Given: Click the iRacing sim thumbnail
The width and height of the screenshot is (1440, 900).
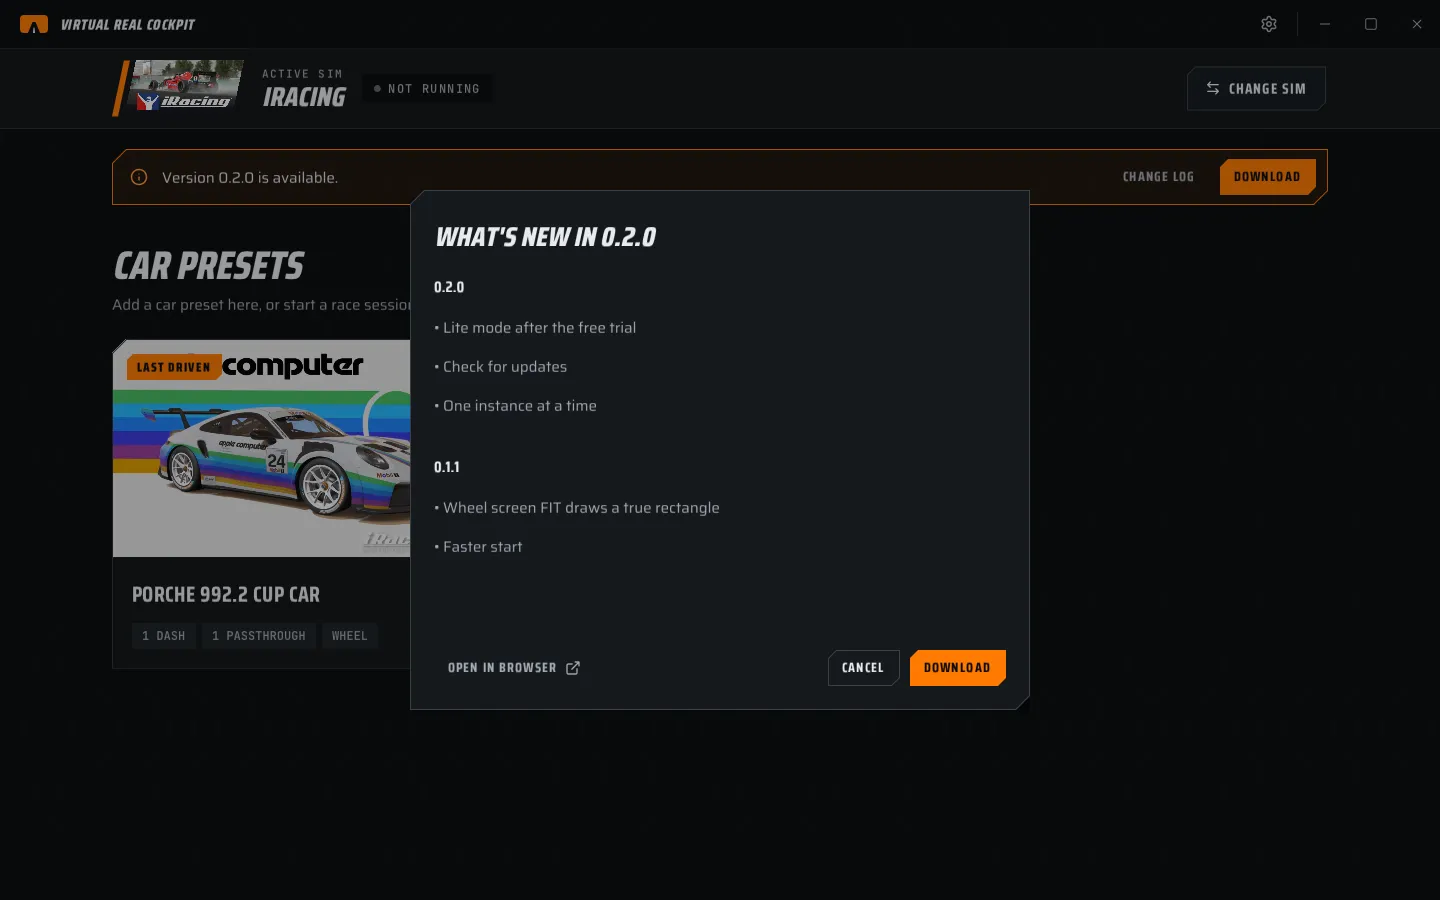Looking at the screenshot, I should 187,86.
